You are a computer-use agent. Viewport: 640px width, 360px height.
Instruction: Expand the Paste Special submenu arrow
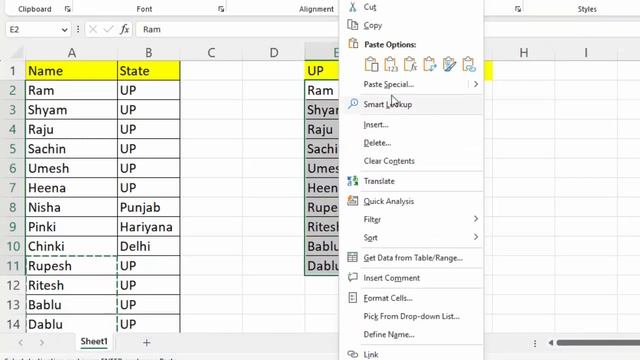(x=476, y=84)
